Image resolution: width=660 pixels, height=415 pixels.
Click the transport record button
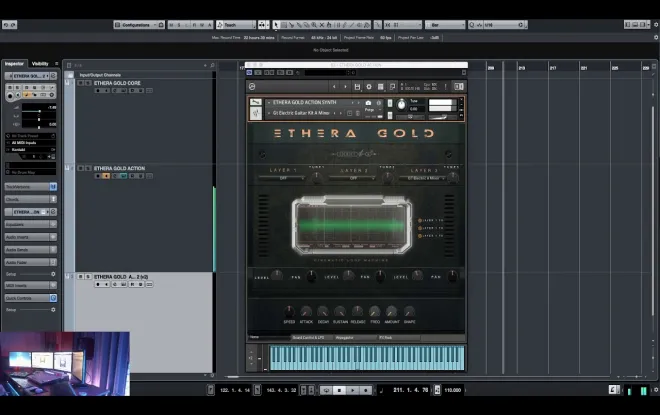pos(366,391)
